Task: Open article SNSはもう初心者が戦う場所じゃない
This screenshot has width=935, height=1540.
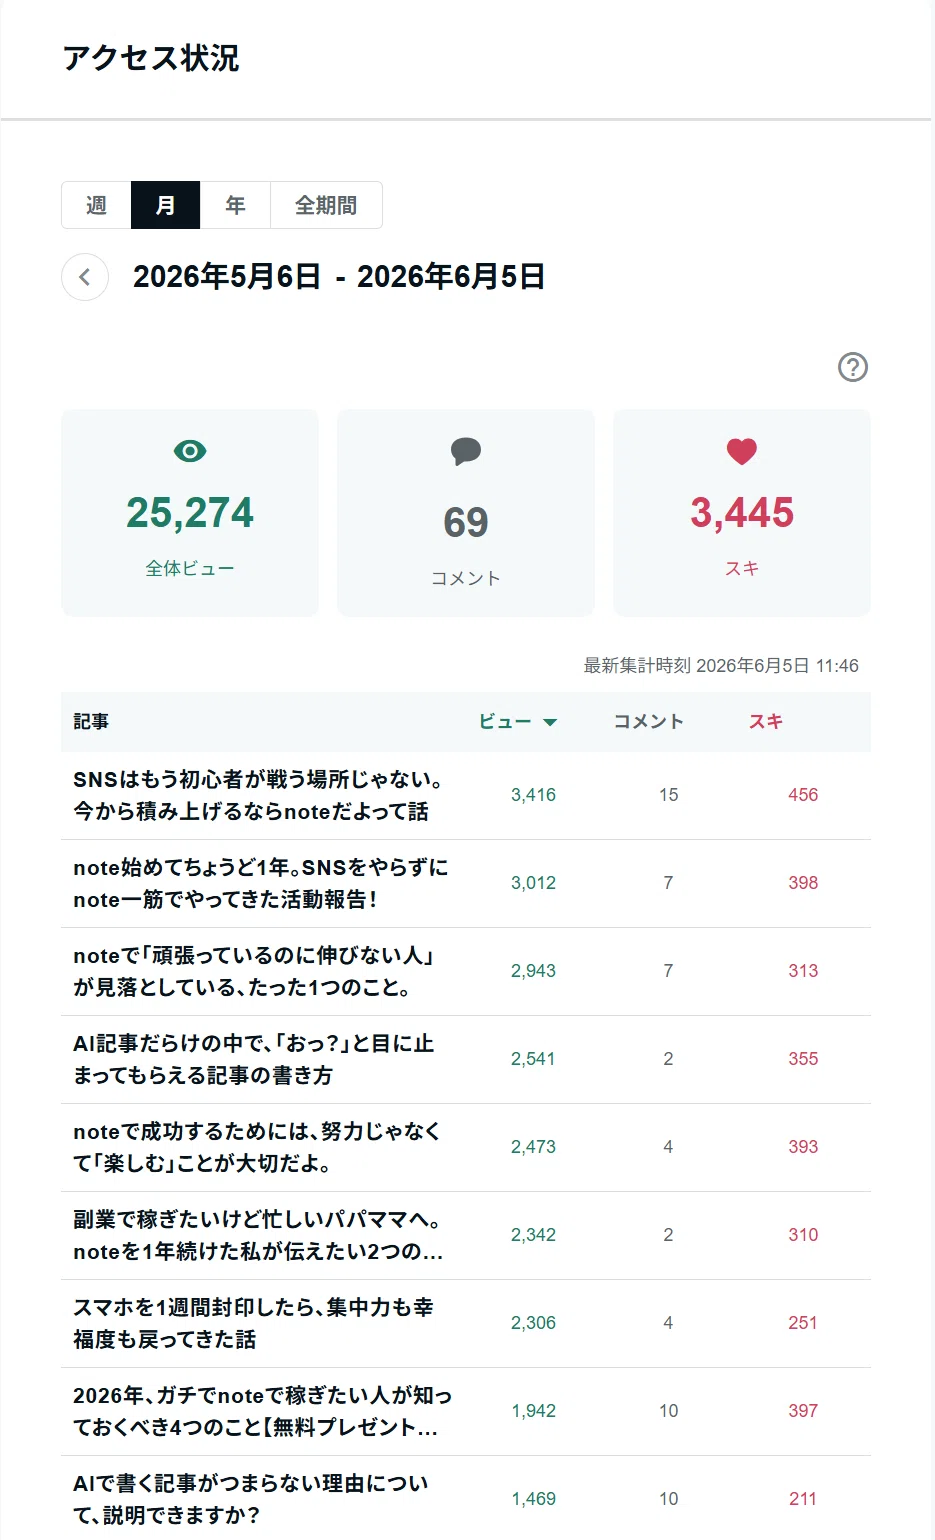Action: (258, 795)
